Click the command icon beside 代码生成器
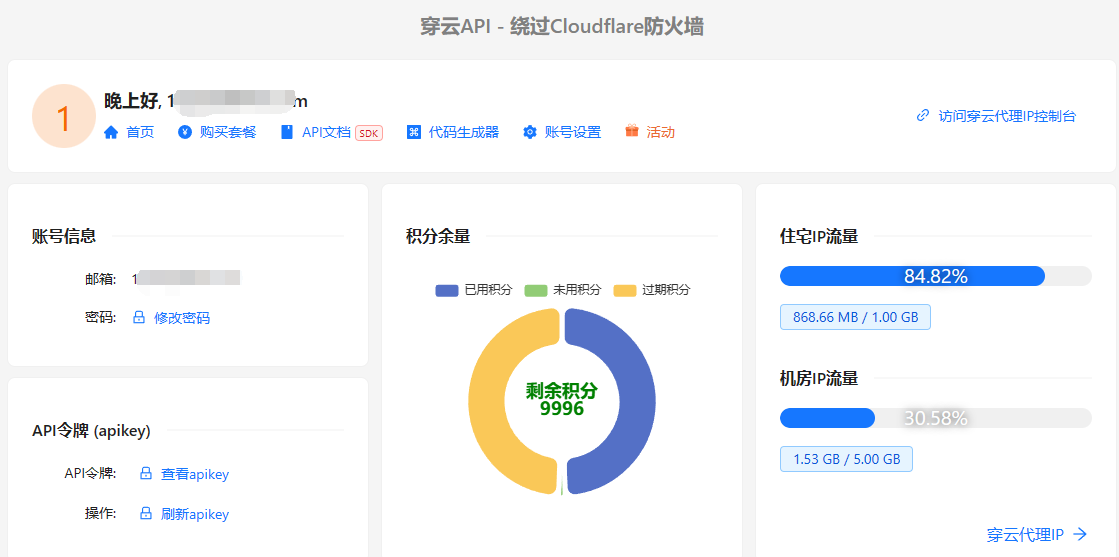Screen dimensions: 1119x557 pos(414,132)
